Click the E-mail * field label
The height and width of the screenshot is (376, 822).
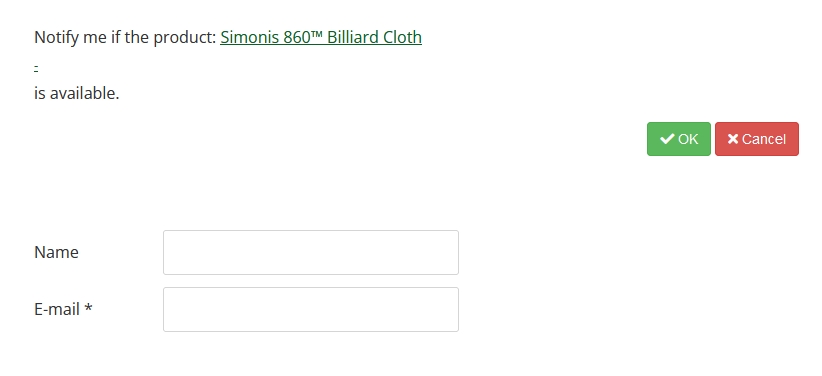click(63, 309)
